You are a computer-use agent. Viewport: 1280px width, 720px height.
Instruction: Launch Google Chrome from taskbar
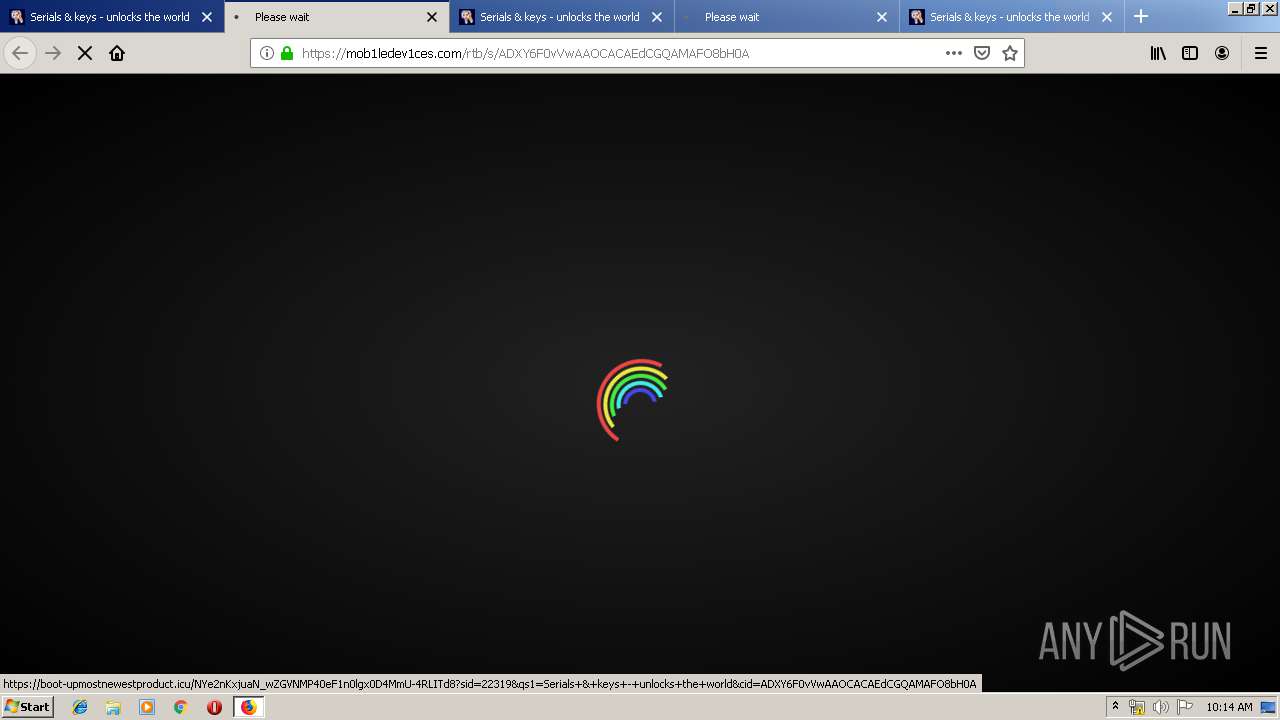180,707
